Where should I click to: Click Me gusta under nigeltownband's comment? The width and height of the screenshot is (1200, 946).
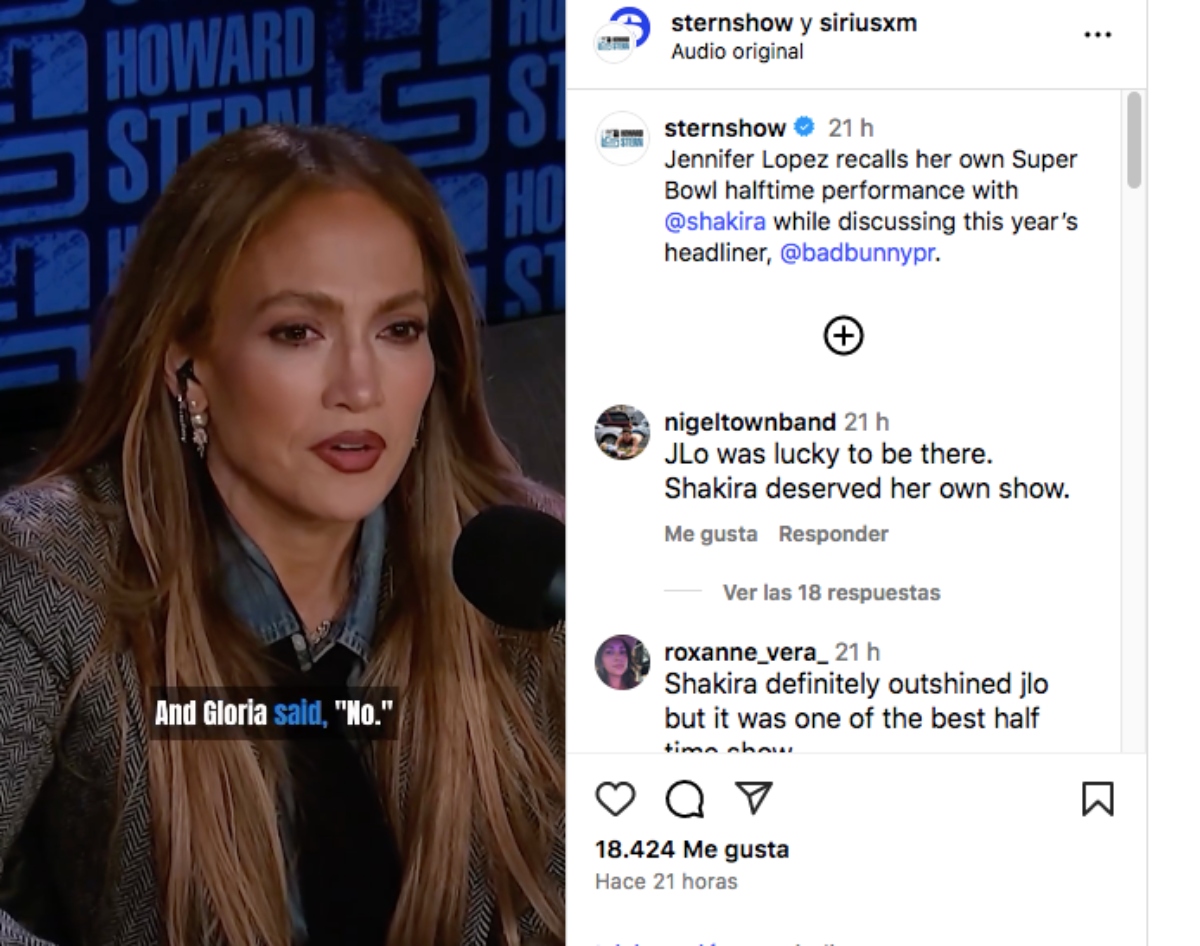click(711, 534)
